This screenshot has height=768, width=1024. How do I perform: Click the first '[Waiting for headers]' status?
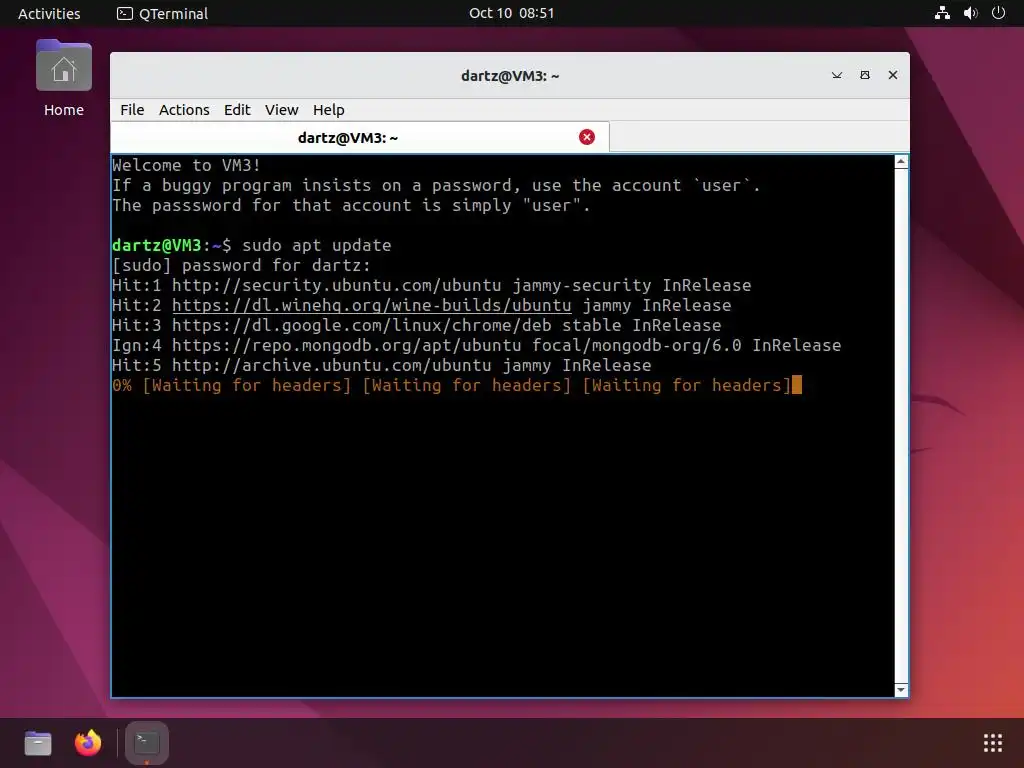(x=247, y=385)
